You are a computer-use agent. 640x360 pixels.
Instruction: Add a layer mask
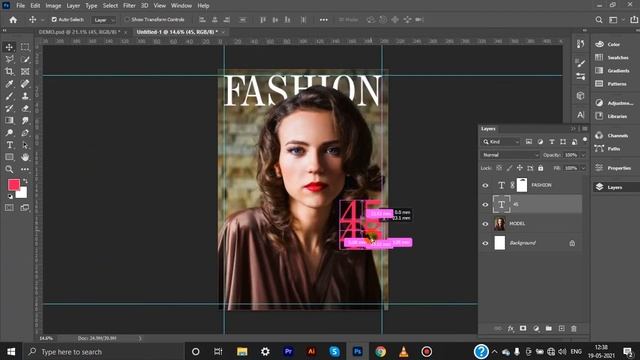[x=523, y=329]
